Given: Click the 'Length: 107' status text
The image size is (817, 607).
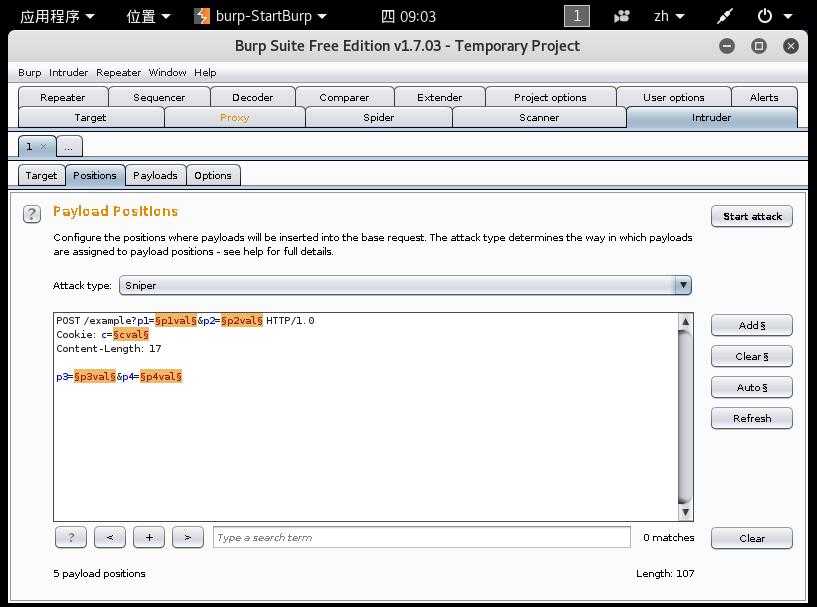Looking at the screenshot, I should [665, 574].
